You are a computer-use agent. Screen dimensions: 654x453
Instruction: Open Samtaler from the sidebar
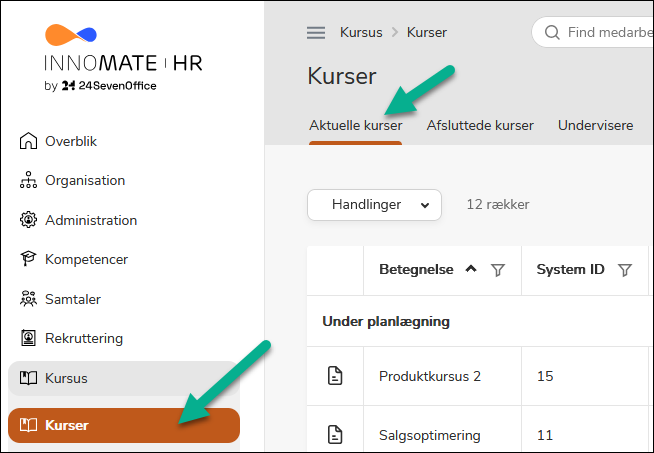72,299
